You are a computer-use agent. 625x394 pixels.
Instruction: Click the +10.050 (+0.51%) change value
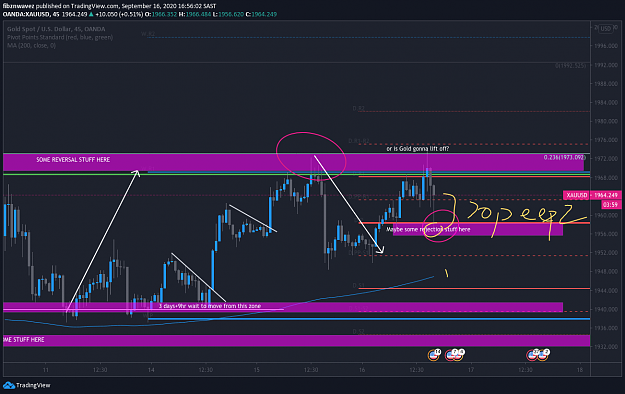tap(119, 14)
